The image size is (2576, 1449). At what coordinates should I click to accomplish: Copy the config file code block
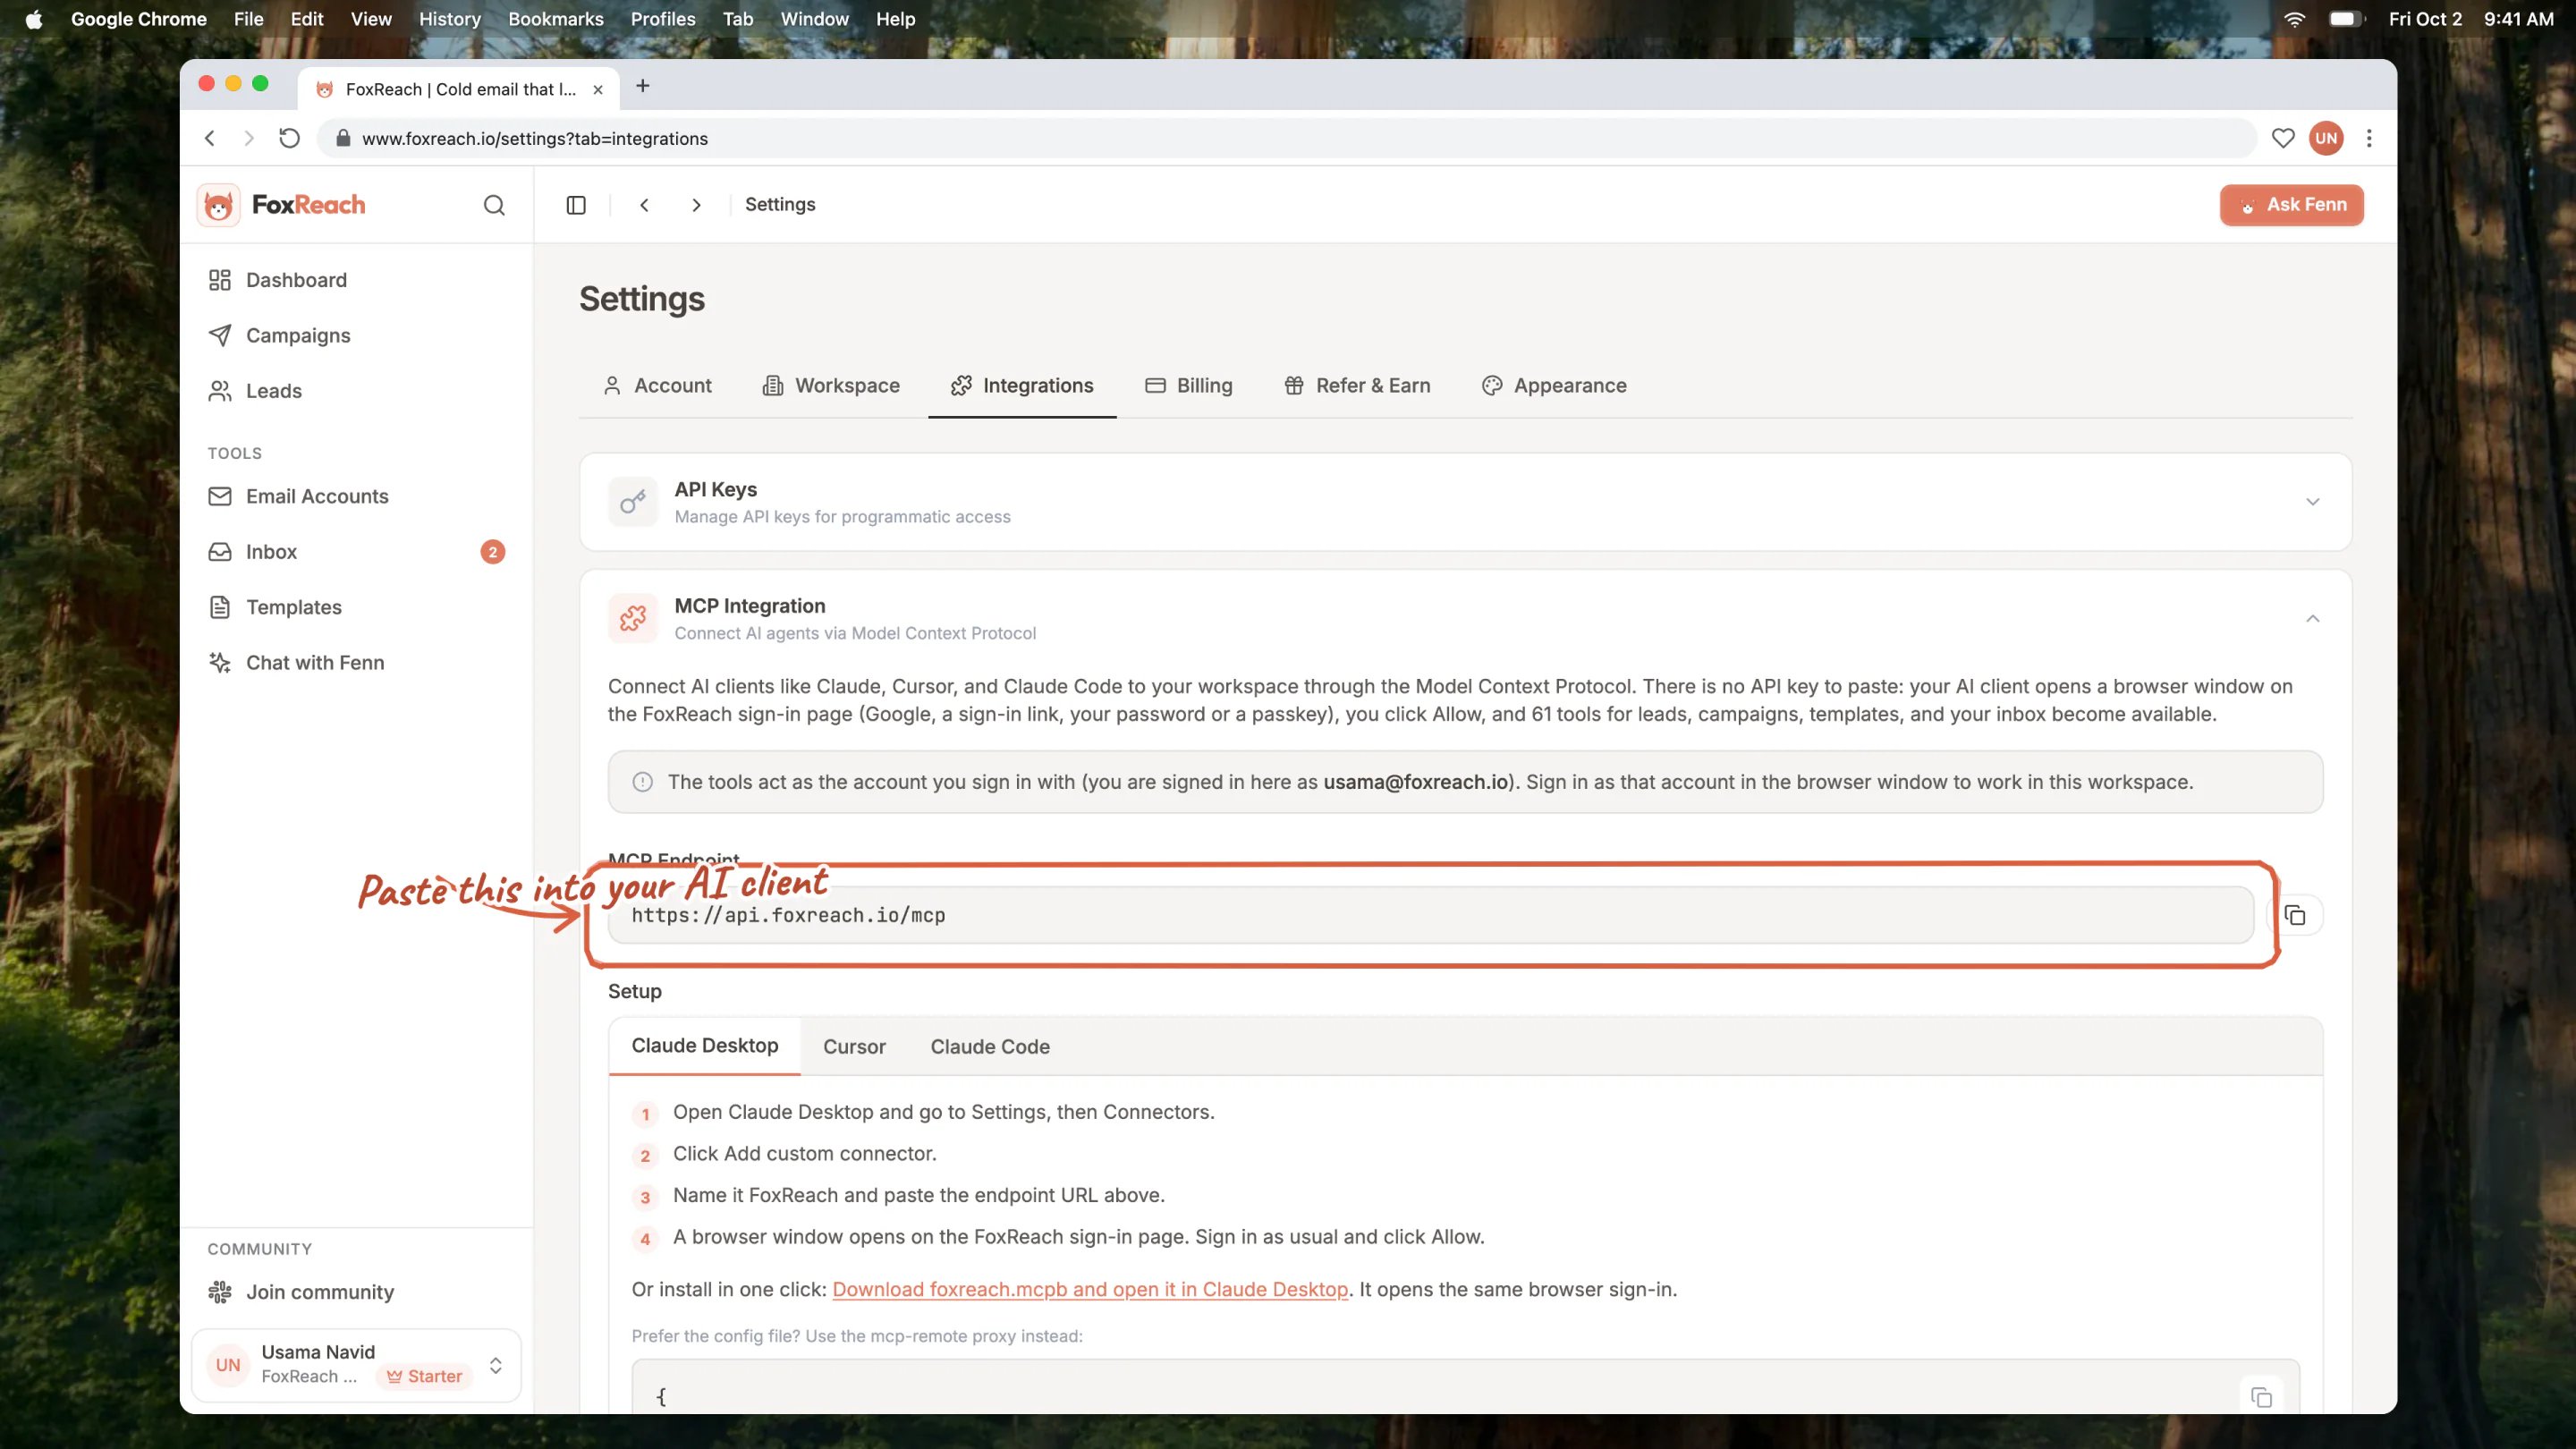coord(2261,1397)
